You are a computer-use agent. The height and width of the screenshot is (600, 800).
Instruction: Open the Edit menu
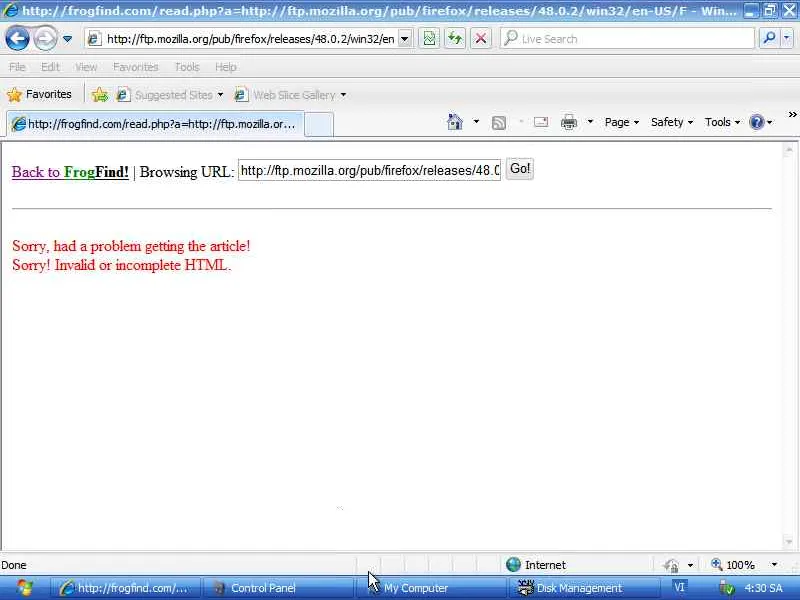[50, 67]
